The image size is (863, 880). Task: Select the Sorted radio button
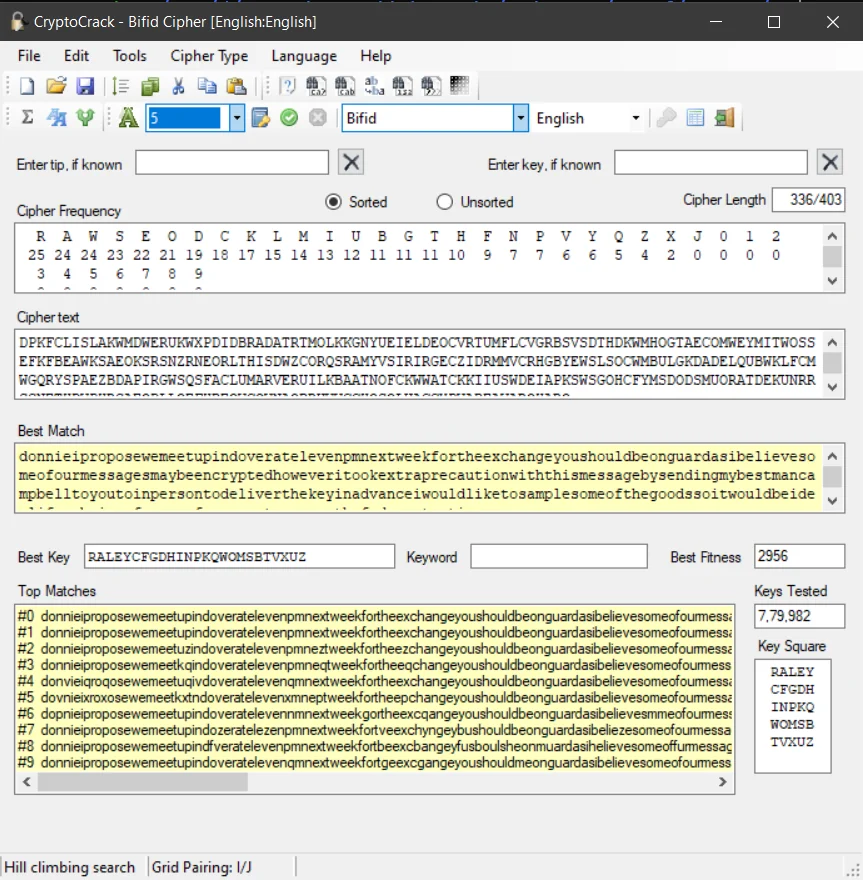[333, 202]
